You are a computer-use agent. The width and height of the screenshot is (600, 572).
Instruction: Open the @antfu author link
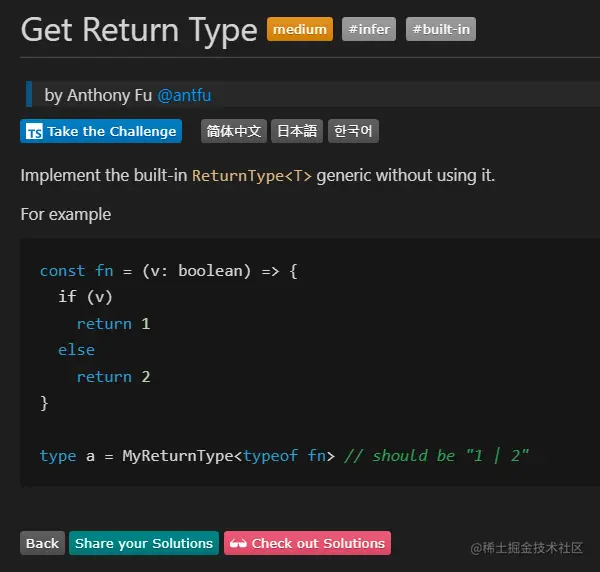(x=184, y=95)
